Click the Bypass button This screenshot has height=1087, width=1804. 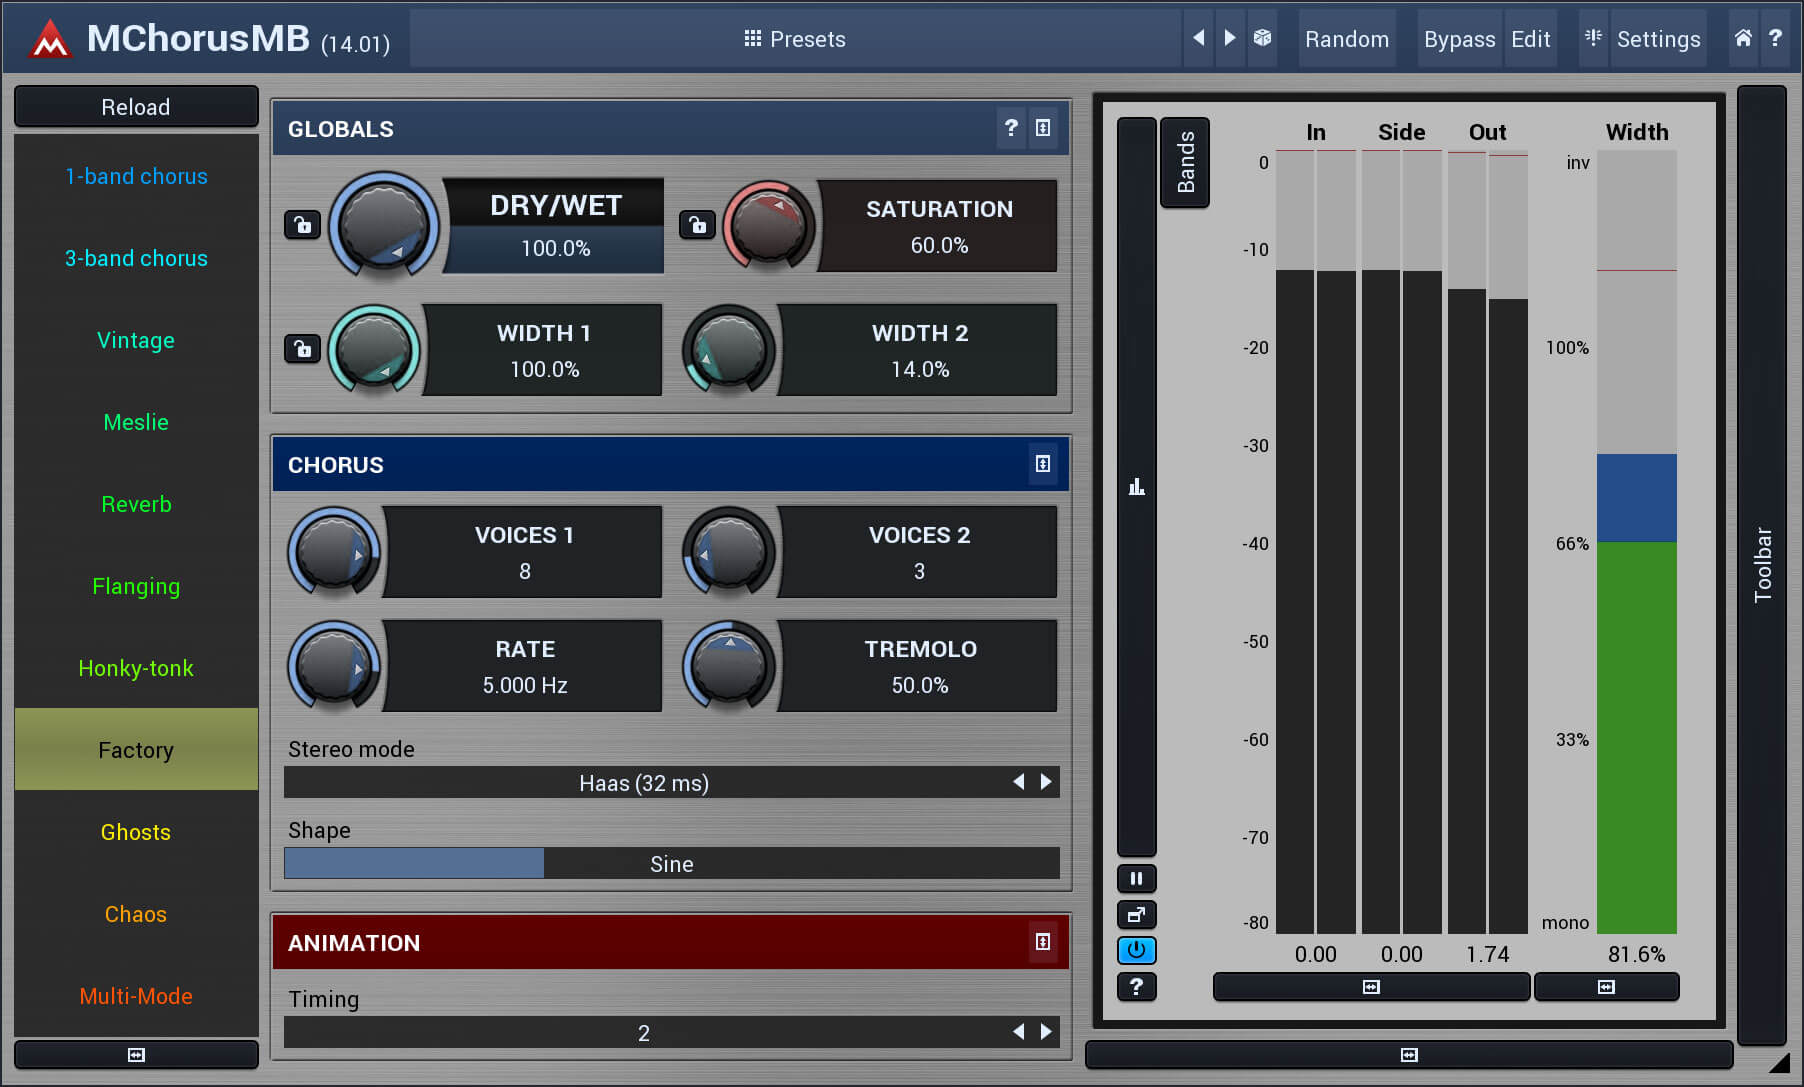coord(1459,39)
